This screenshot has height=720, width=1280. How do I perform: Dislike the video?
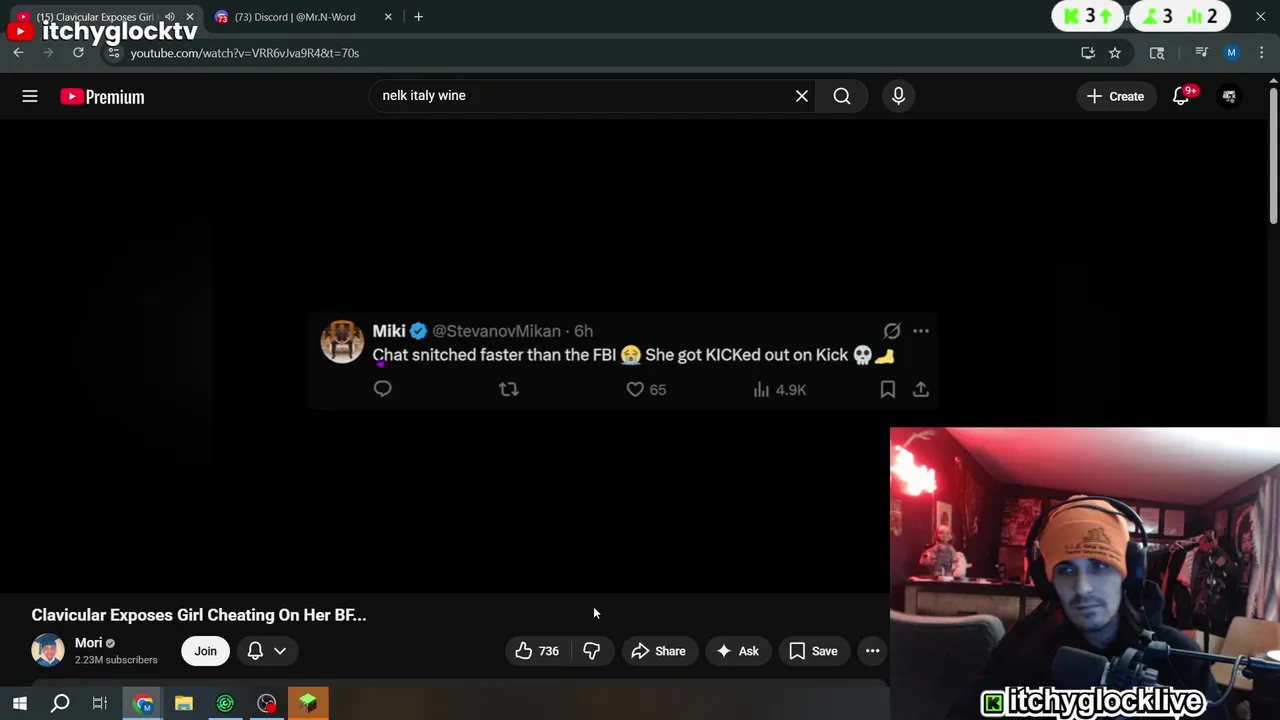[591, 651]
